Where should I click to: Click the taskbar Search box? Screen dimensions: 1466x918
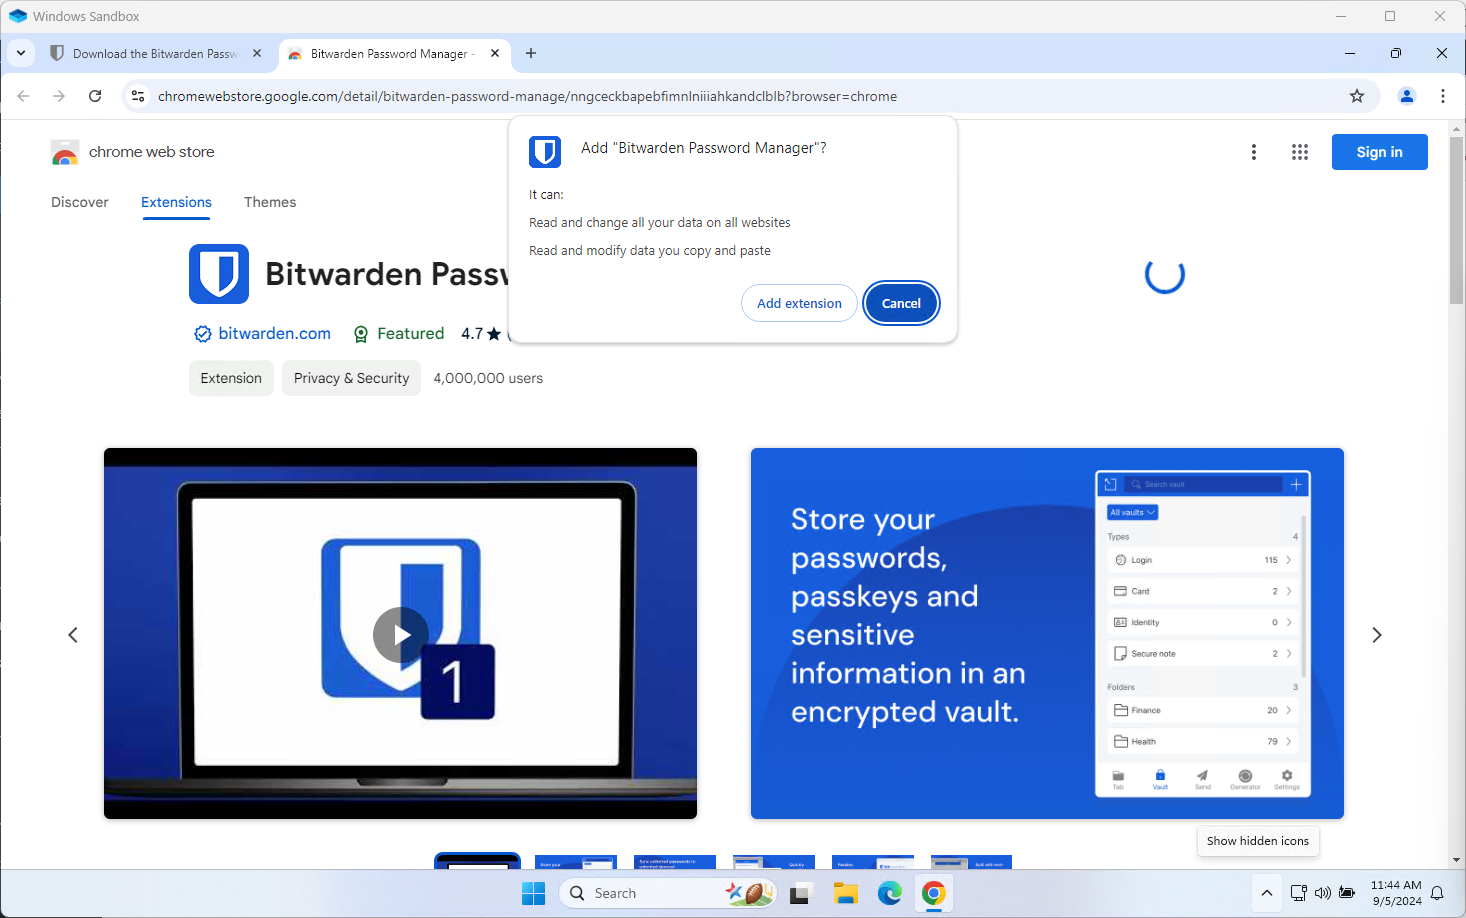[x=668, y=893]
